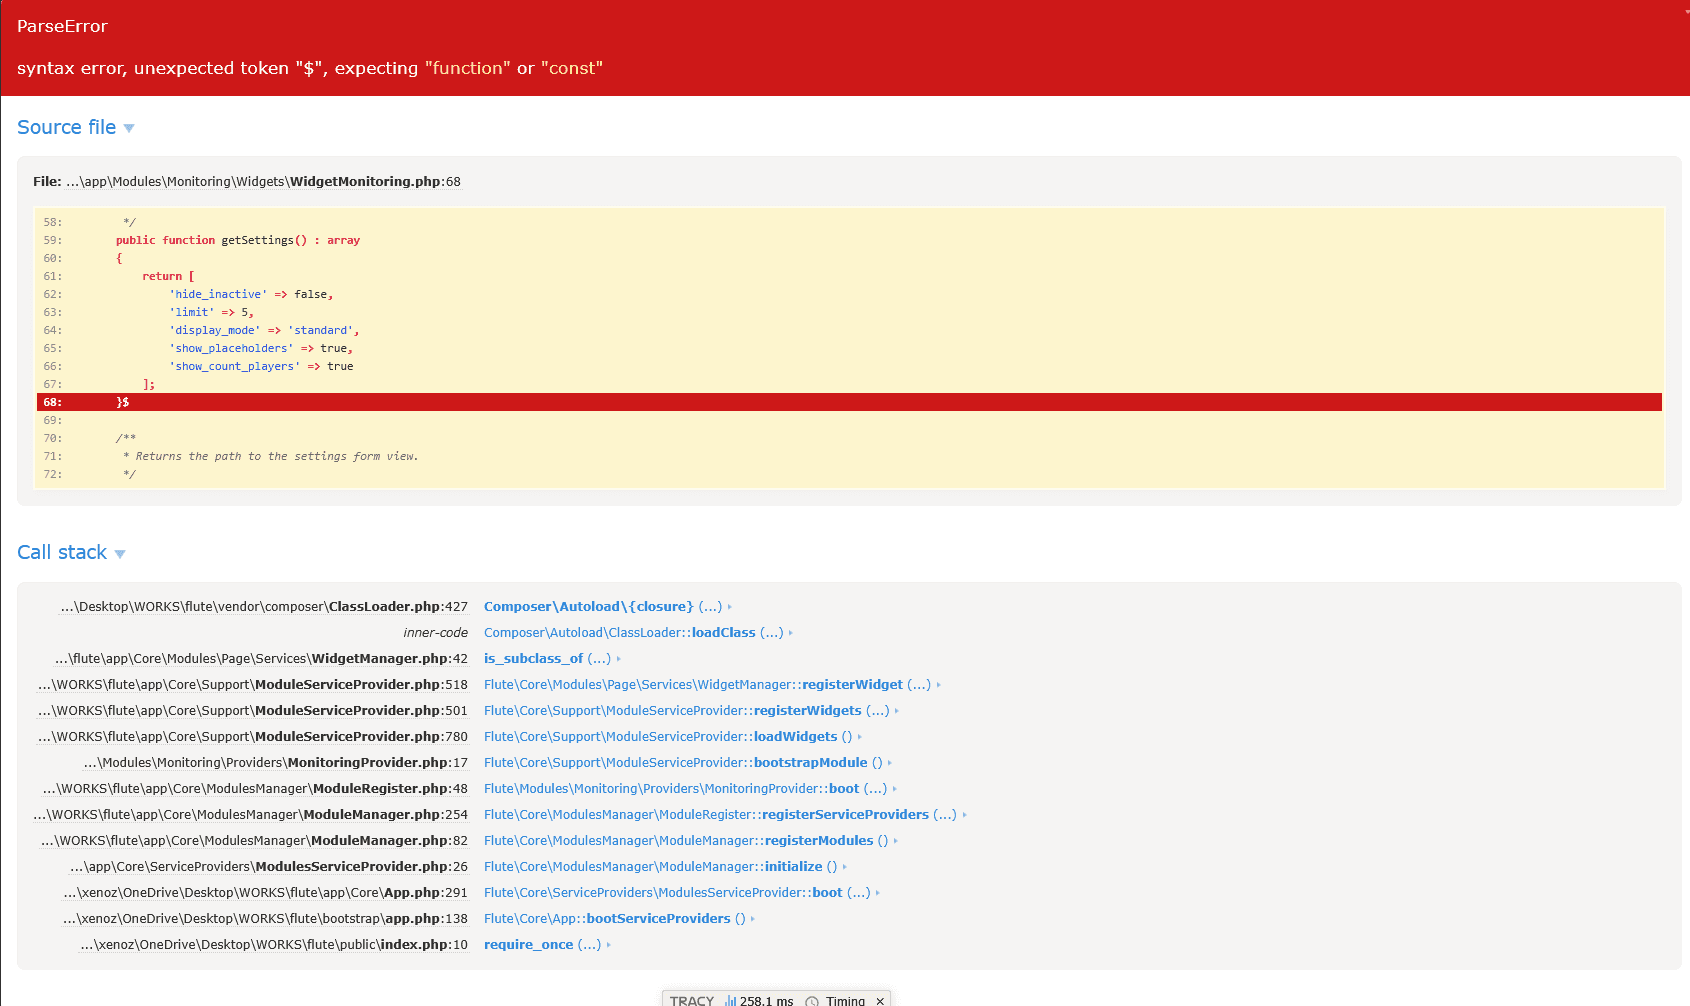
Task: Open the WidgetManager.php:42 source link
Action: (261, 659)
